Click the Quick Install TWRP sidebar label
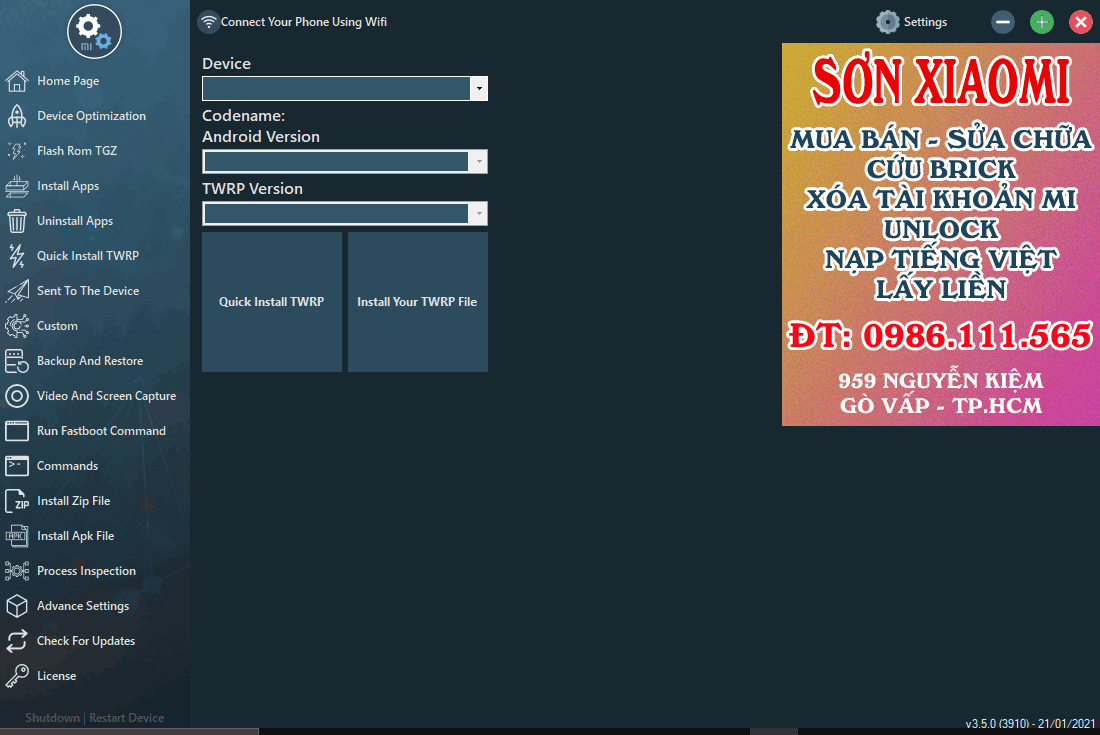 point(88,256)
